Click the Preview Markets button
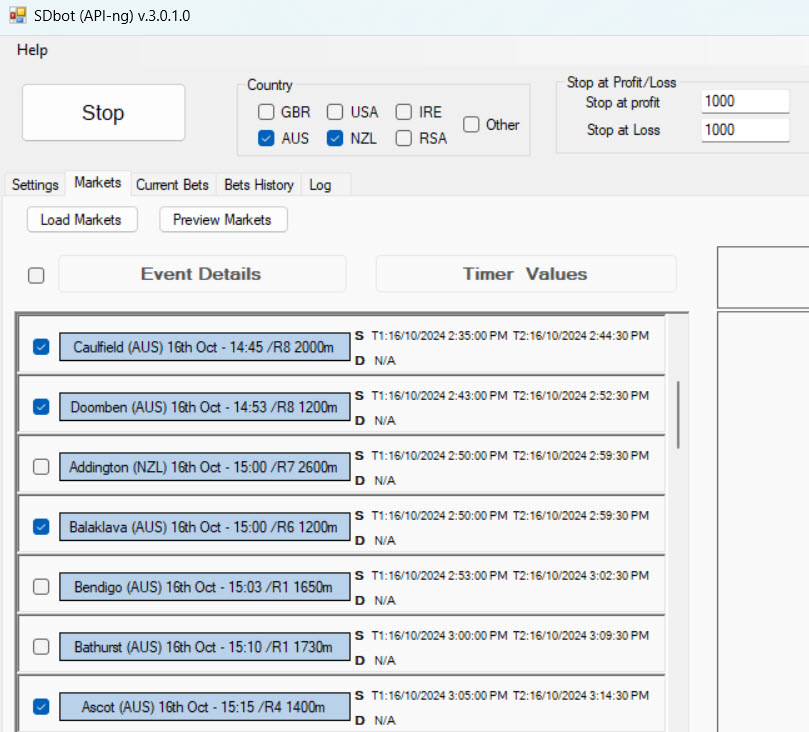The width and height of the screenshot is (809, 732). coord(222,220)
